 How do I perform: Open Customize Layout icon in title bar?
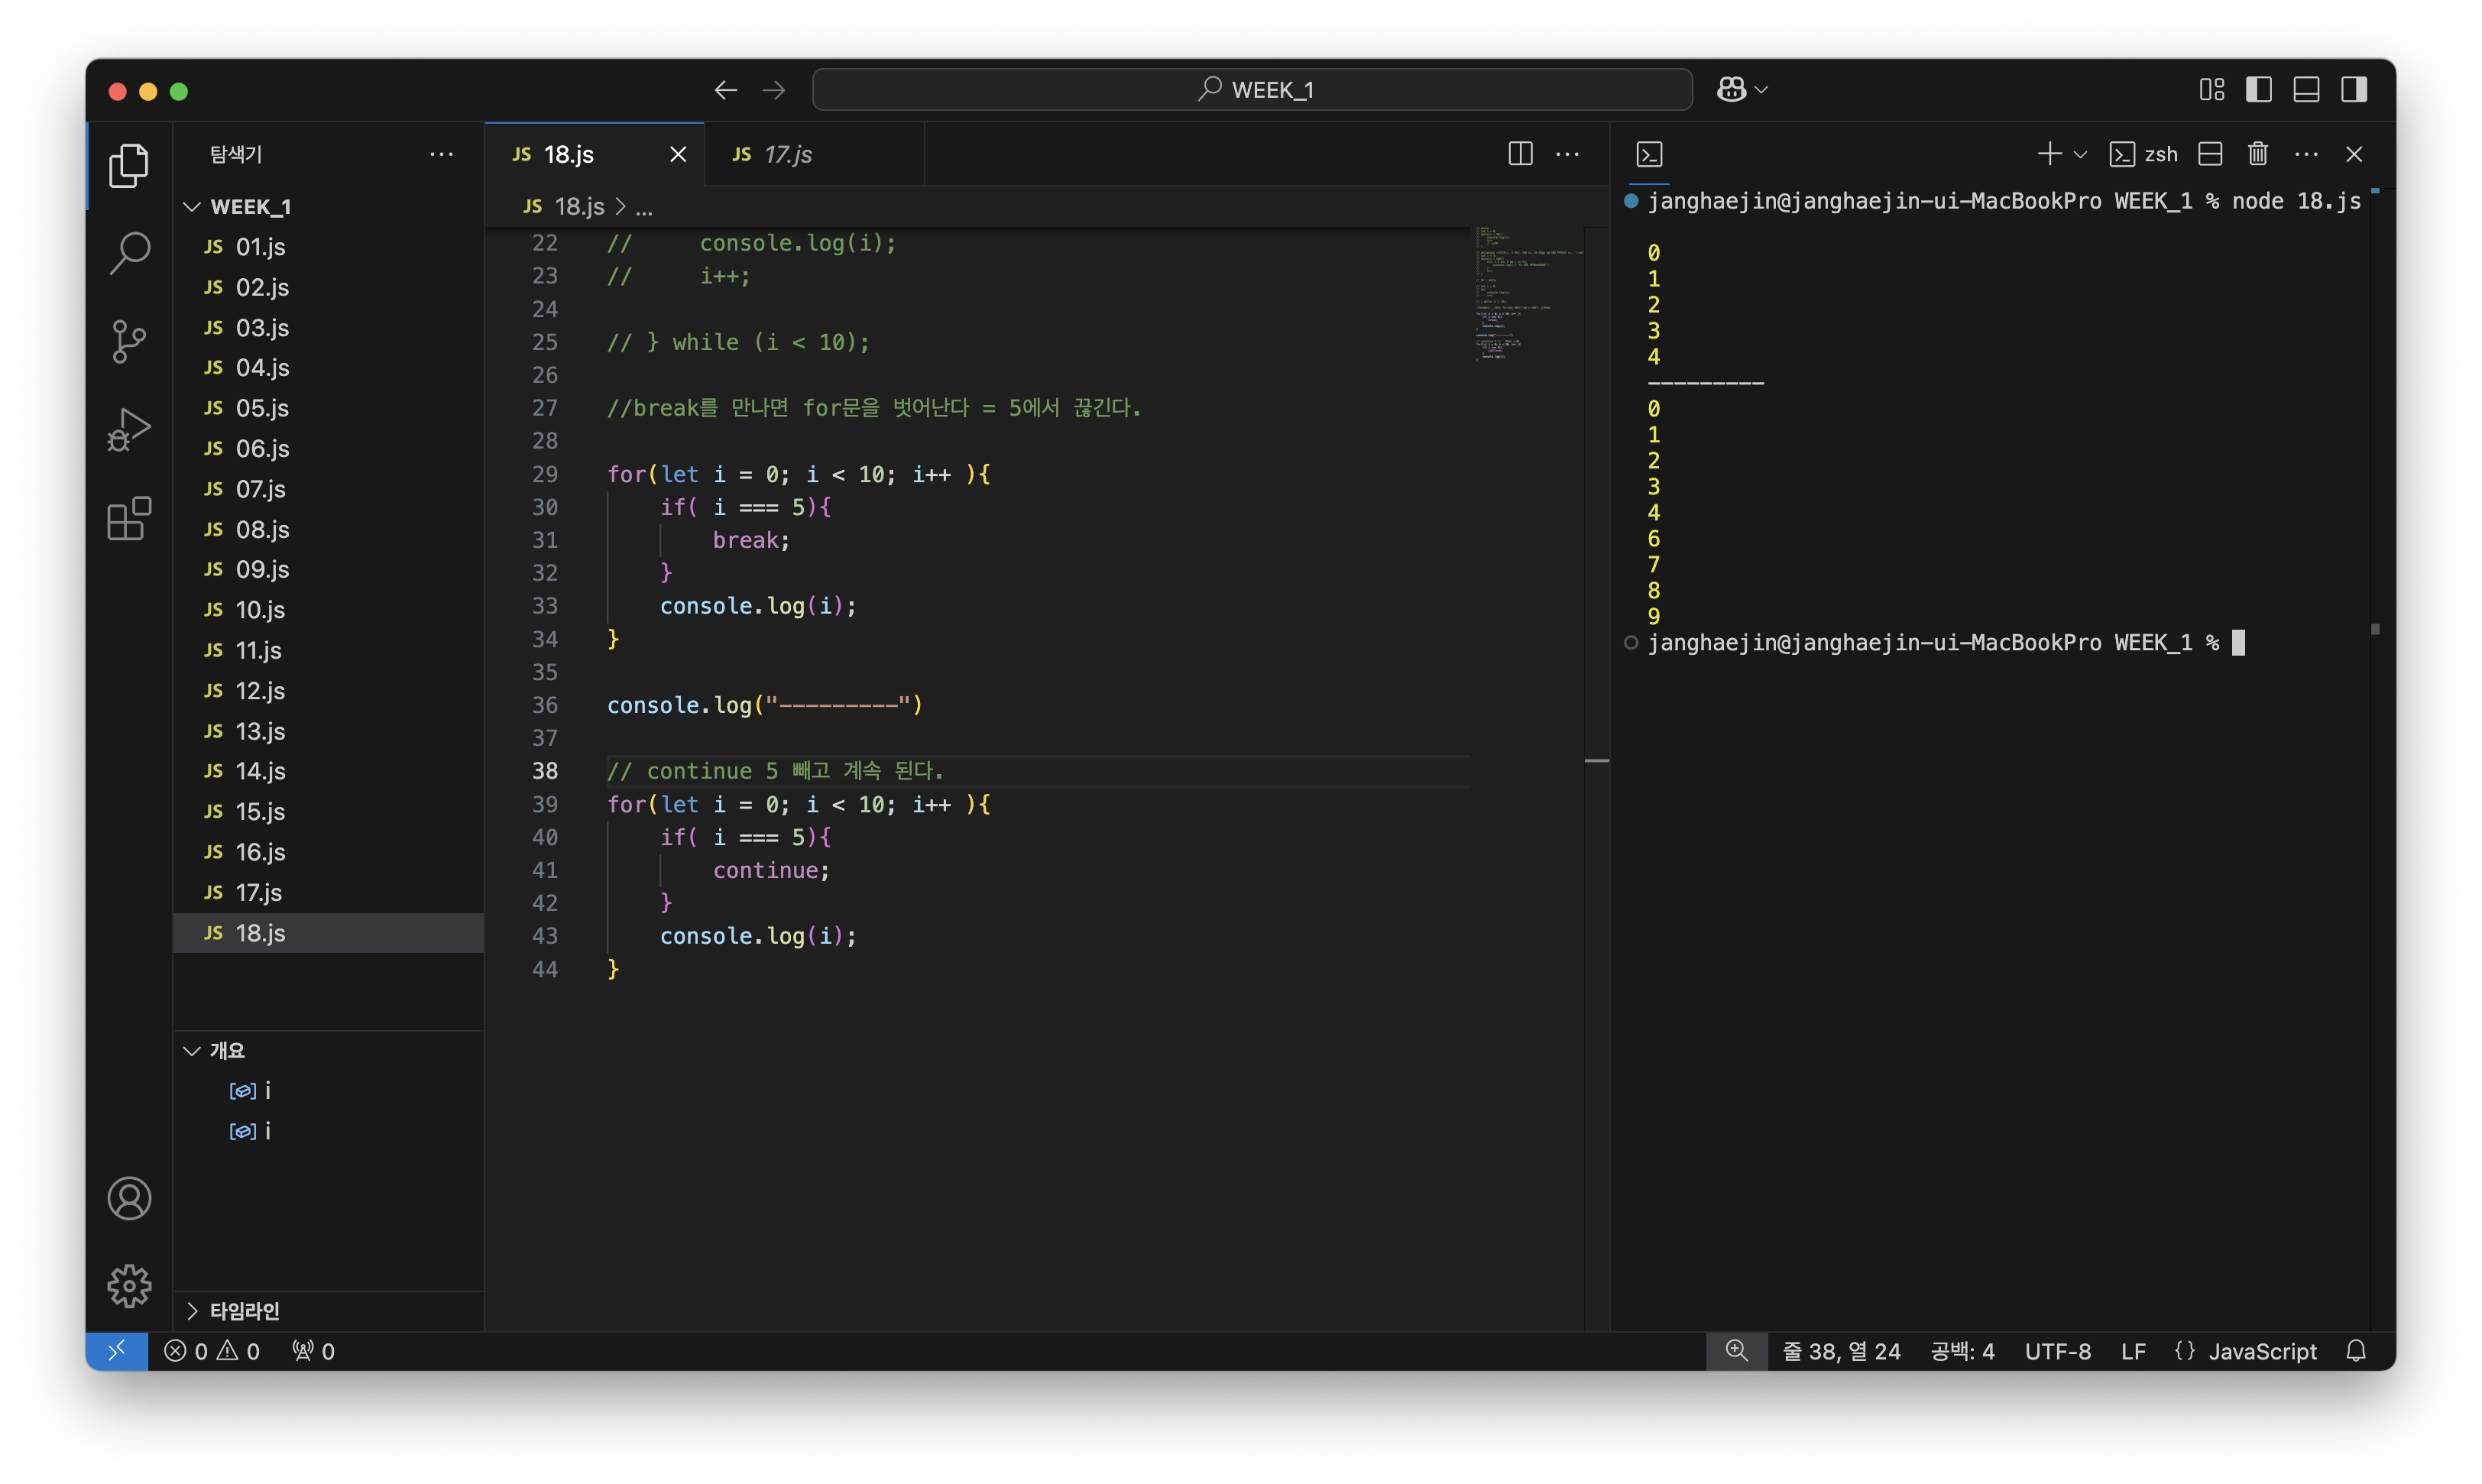2212,90
